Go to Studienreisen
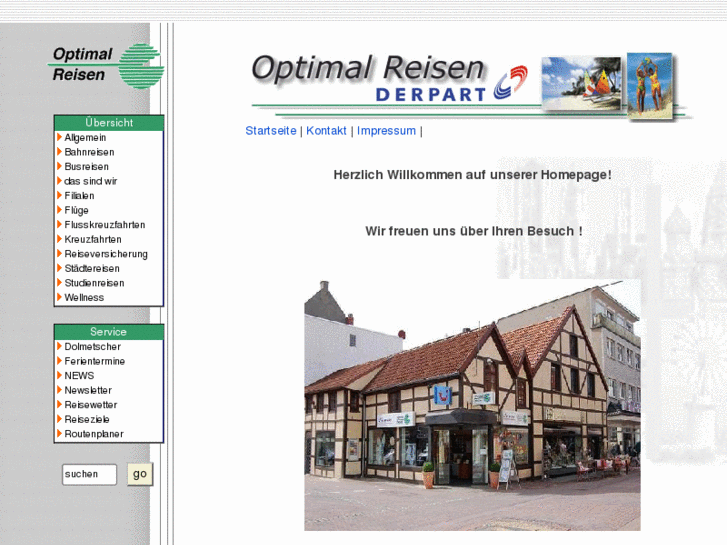Viewport: 727px width, 545px height. tap(95, 283)
